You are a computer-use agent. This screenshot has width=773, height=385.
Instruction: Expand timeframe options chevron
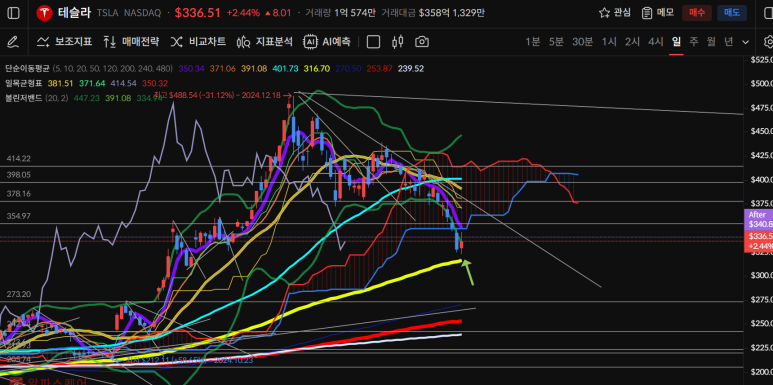pyautogui.click(x=745, y=42)
